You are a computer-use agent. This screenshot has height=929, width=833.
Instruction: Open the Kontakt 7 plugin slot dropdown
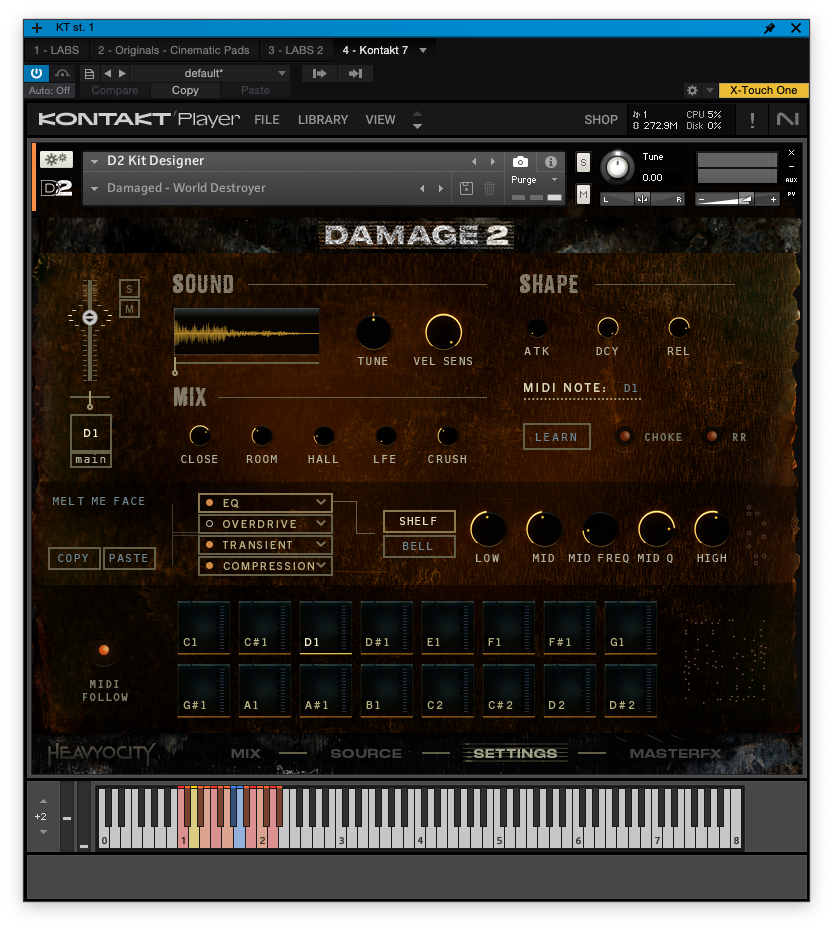point(423,50)
